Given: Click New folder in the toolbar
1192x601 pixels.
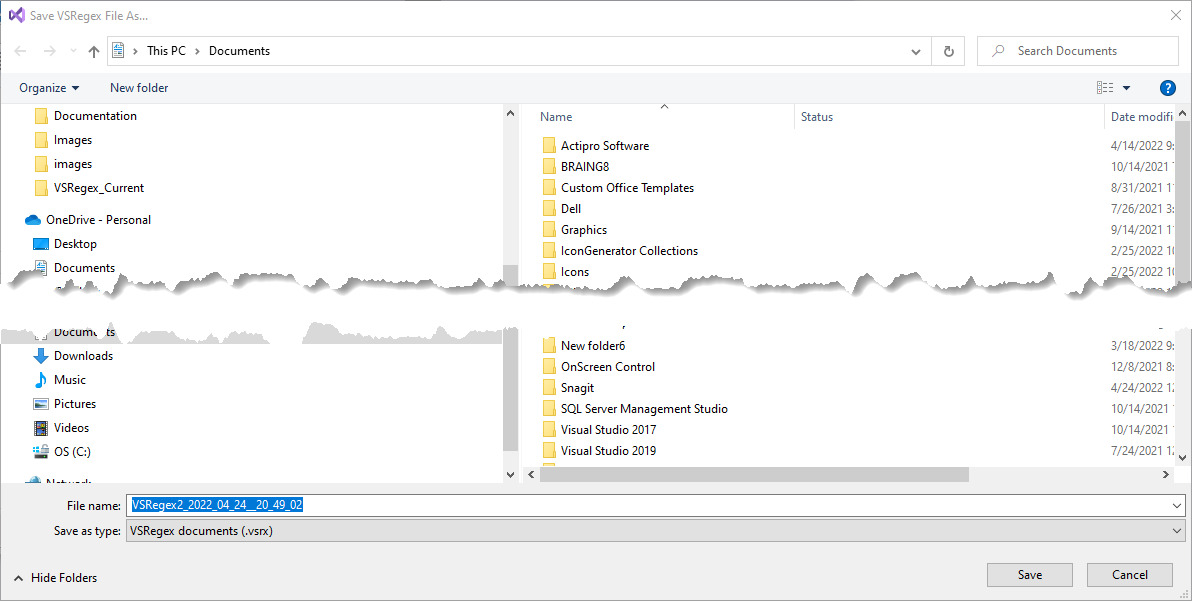Looking at the screenshot, I should [139, 88].
